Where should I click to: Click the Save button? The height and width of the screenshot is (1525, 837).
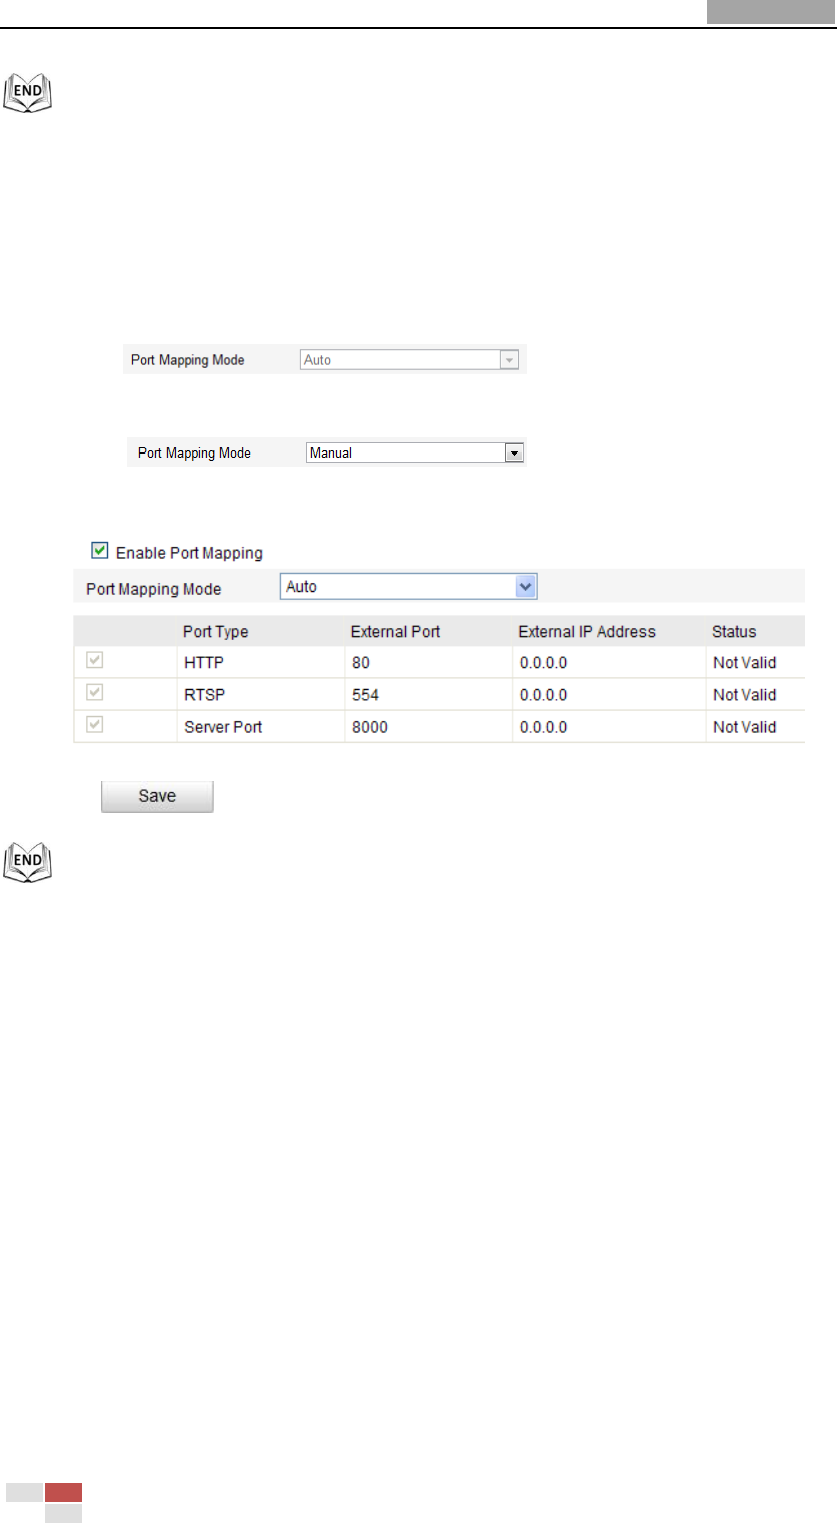(x=157, y=796)
